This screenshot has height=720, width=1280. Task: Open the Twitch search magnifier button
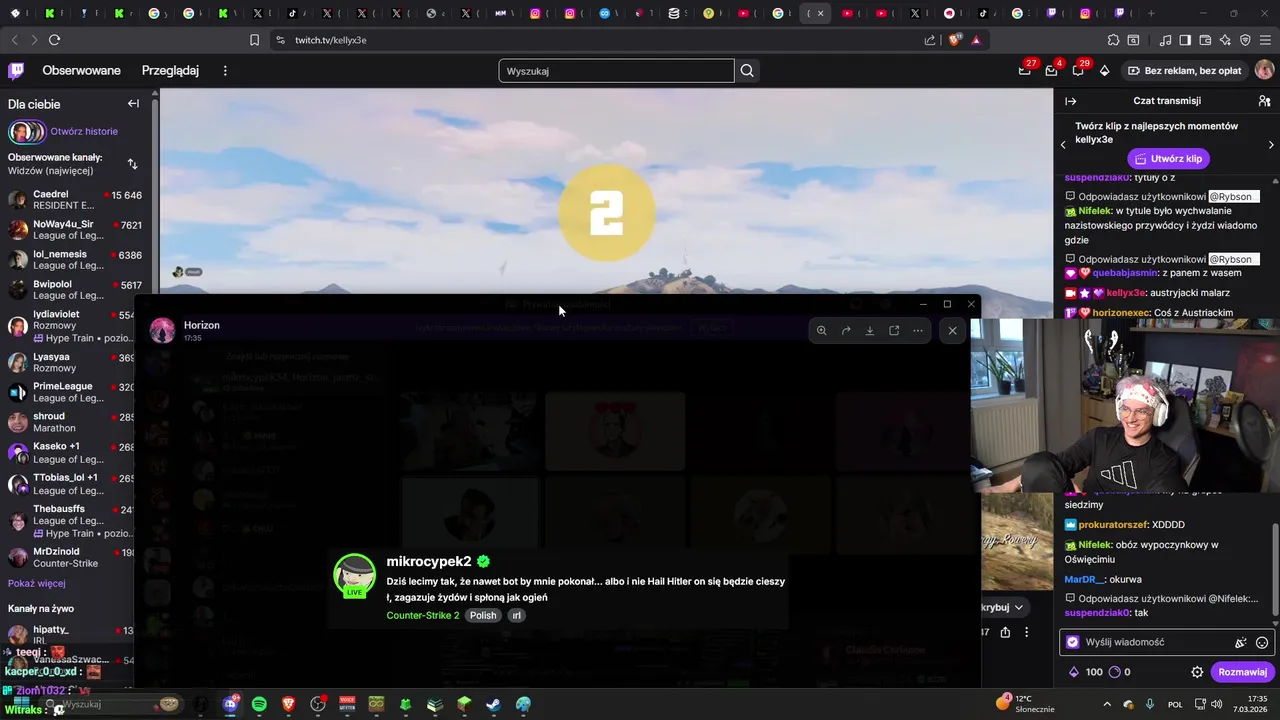[x=747, y=71]
